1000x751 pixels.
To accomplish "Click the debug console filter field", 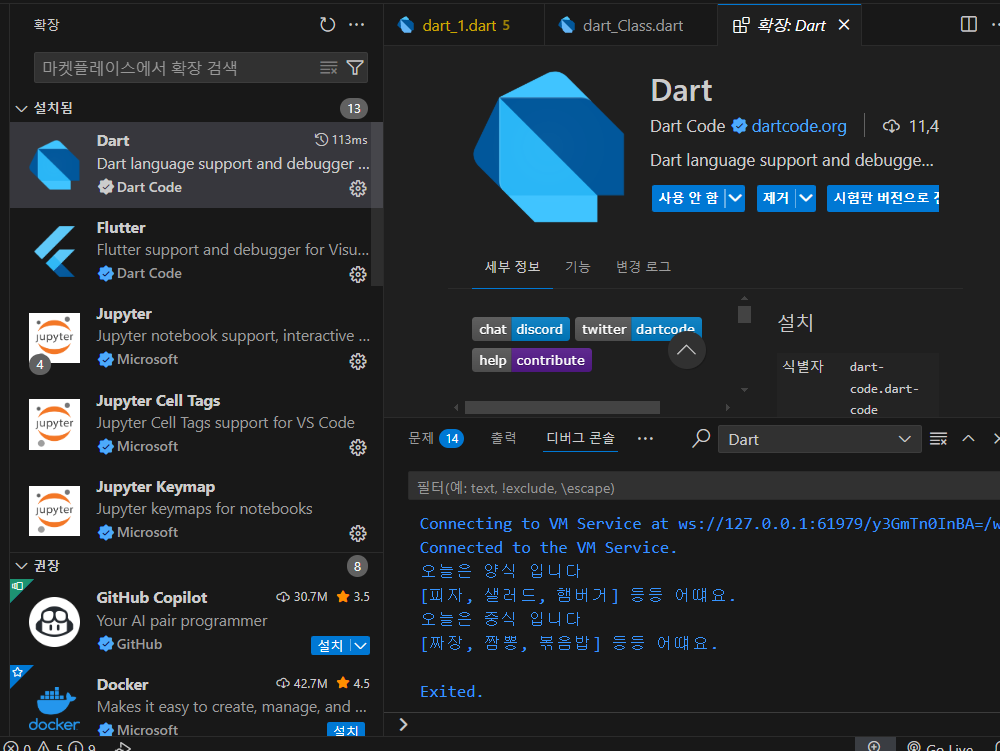I will 704,488.
